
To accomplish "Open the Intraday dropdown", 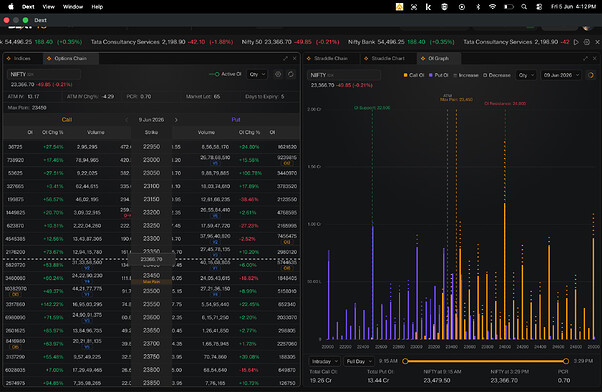I will click(x=324, y=361).
